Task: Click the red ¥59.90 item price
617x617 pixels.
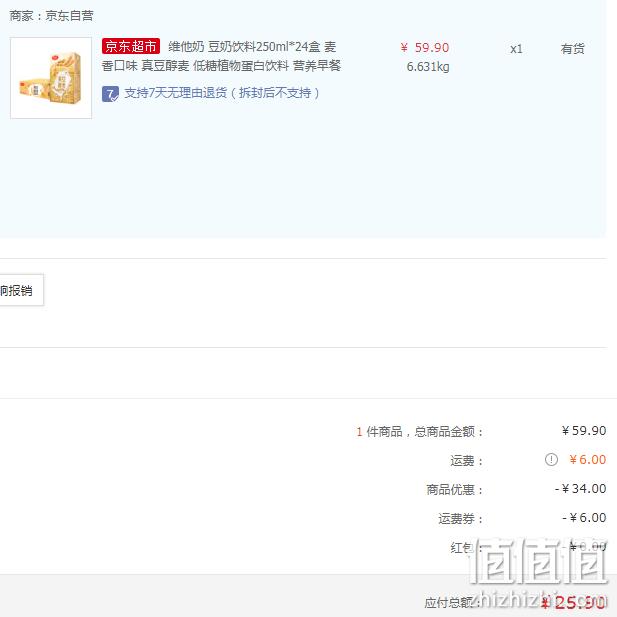Action: coord(425,48)
